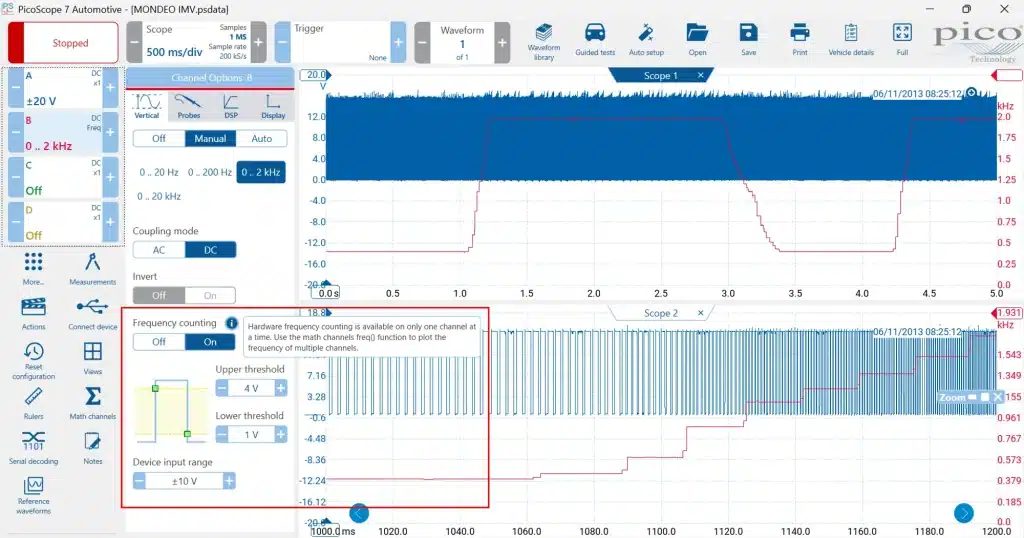Pan Scope 2 right with blue arrow
This screenshot has width=1024, height=538.
[964, 513]
